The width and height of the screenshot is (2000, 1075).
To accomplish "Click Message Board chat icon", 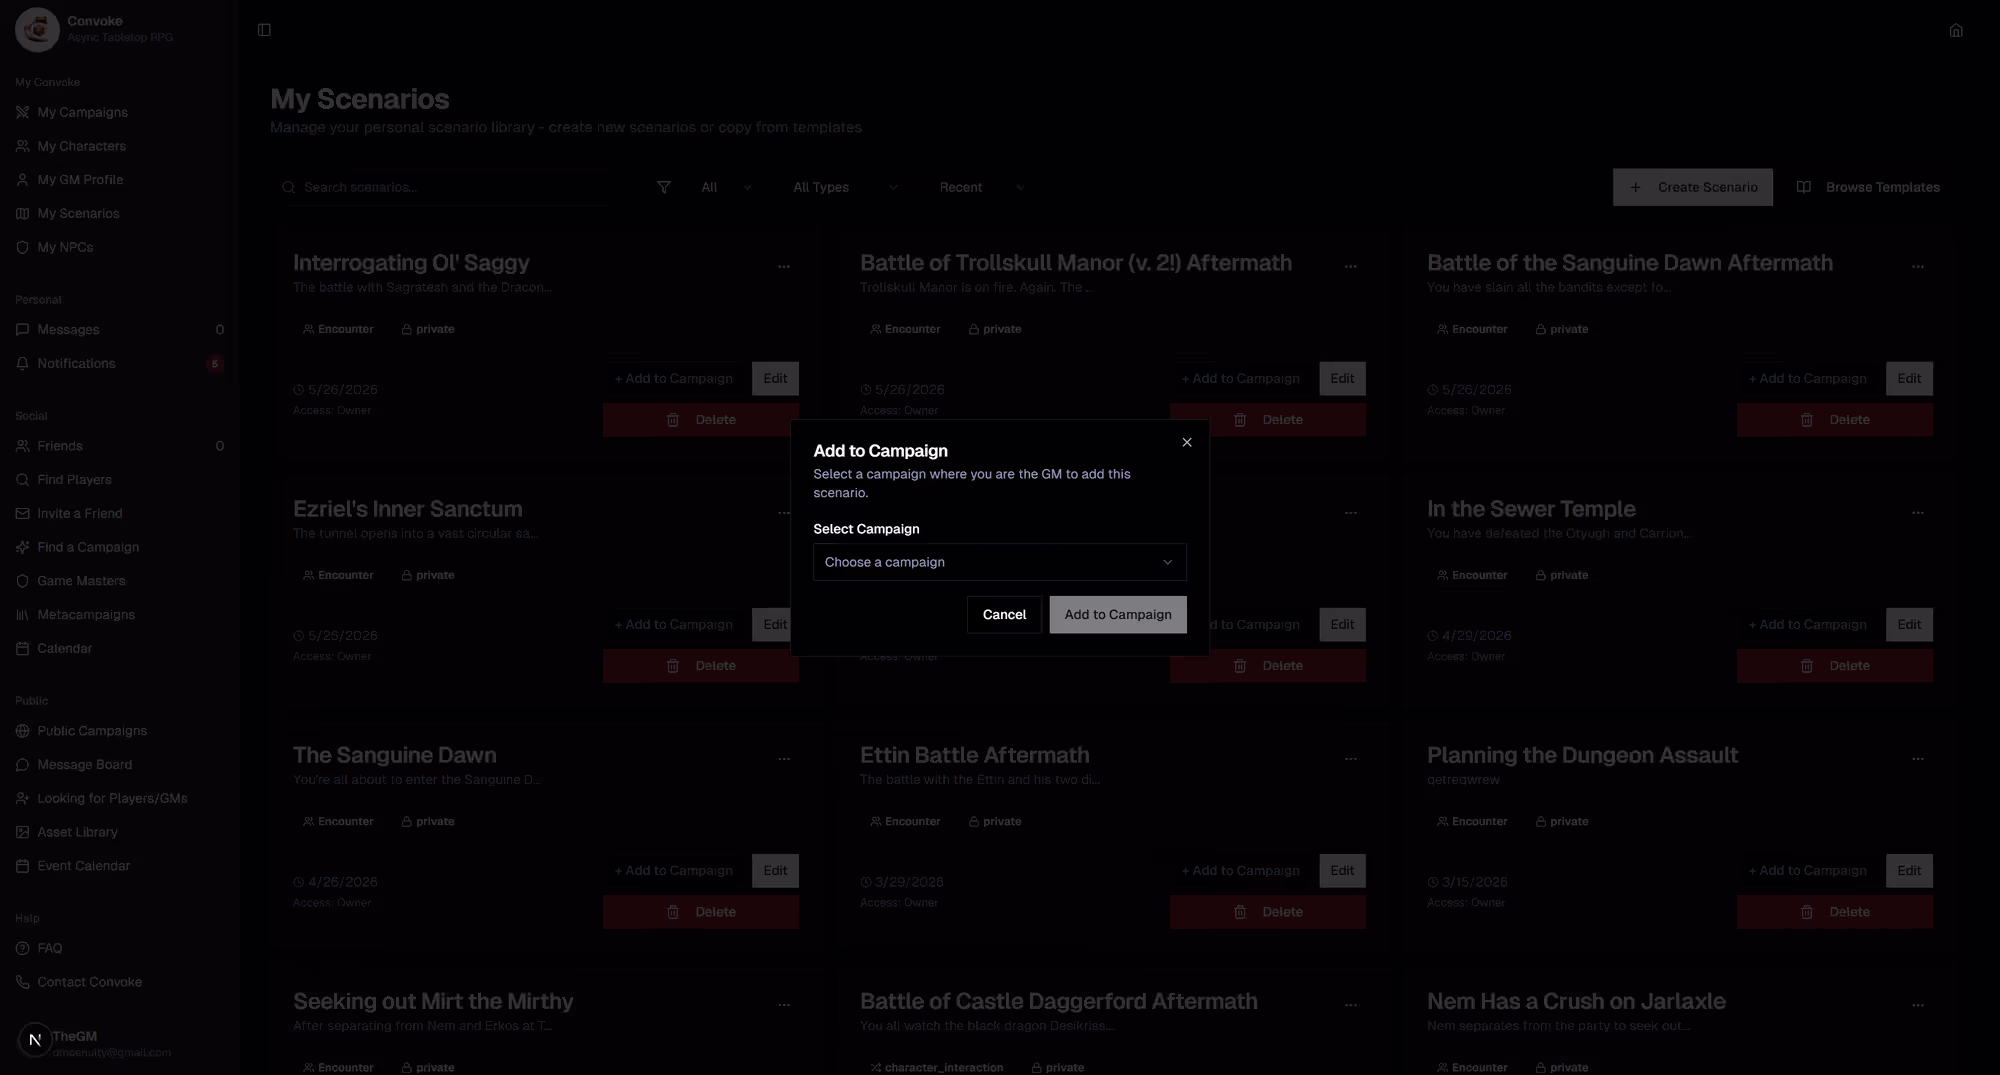I will (23, 765).
